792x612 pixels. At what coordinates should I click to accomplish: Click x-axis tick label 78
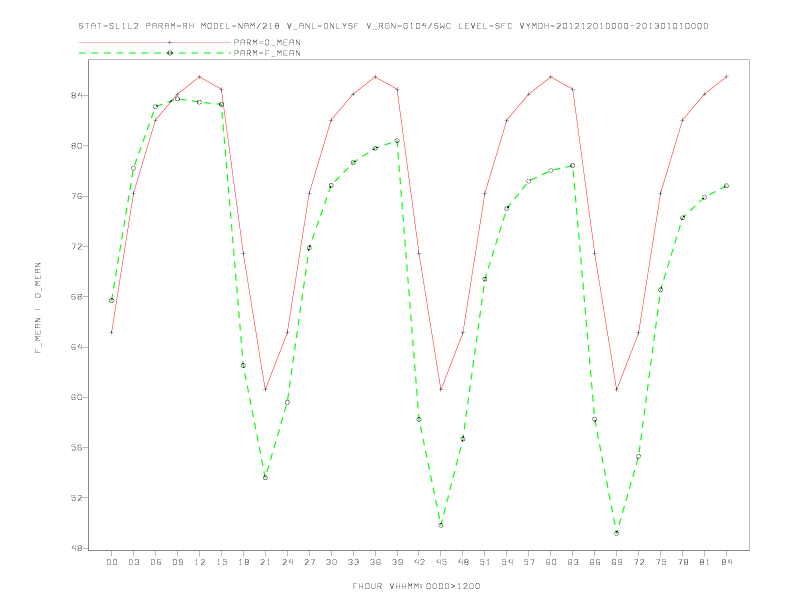[683, 562]
